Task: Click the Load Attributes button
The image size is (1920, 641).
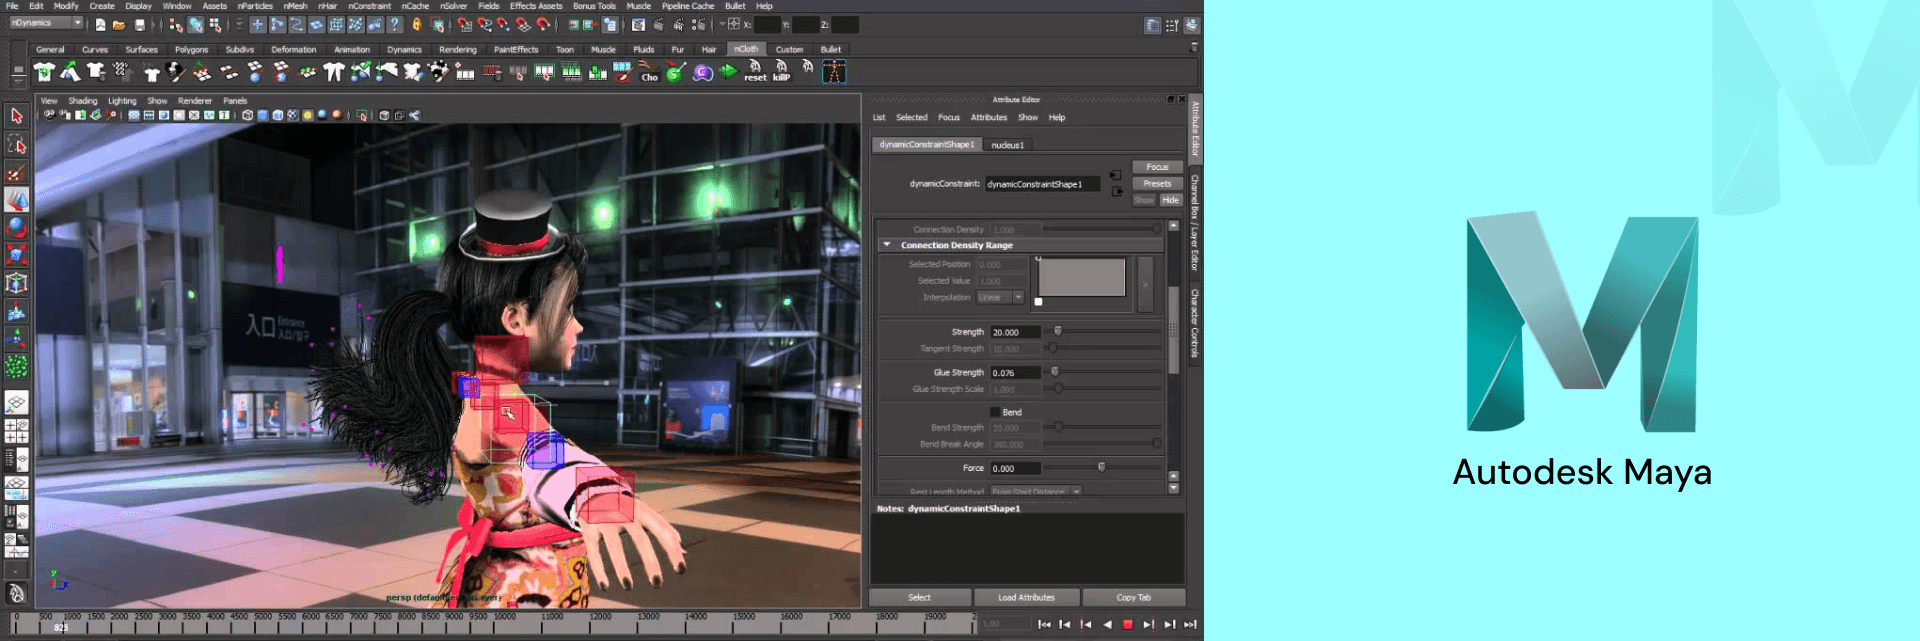Action: (1026, 597)
